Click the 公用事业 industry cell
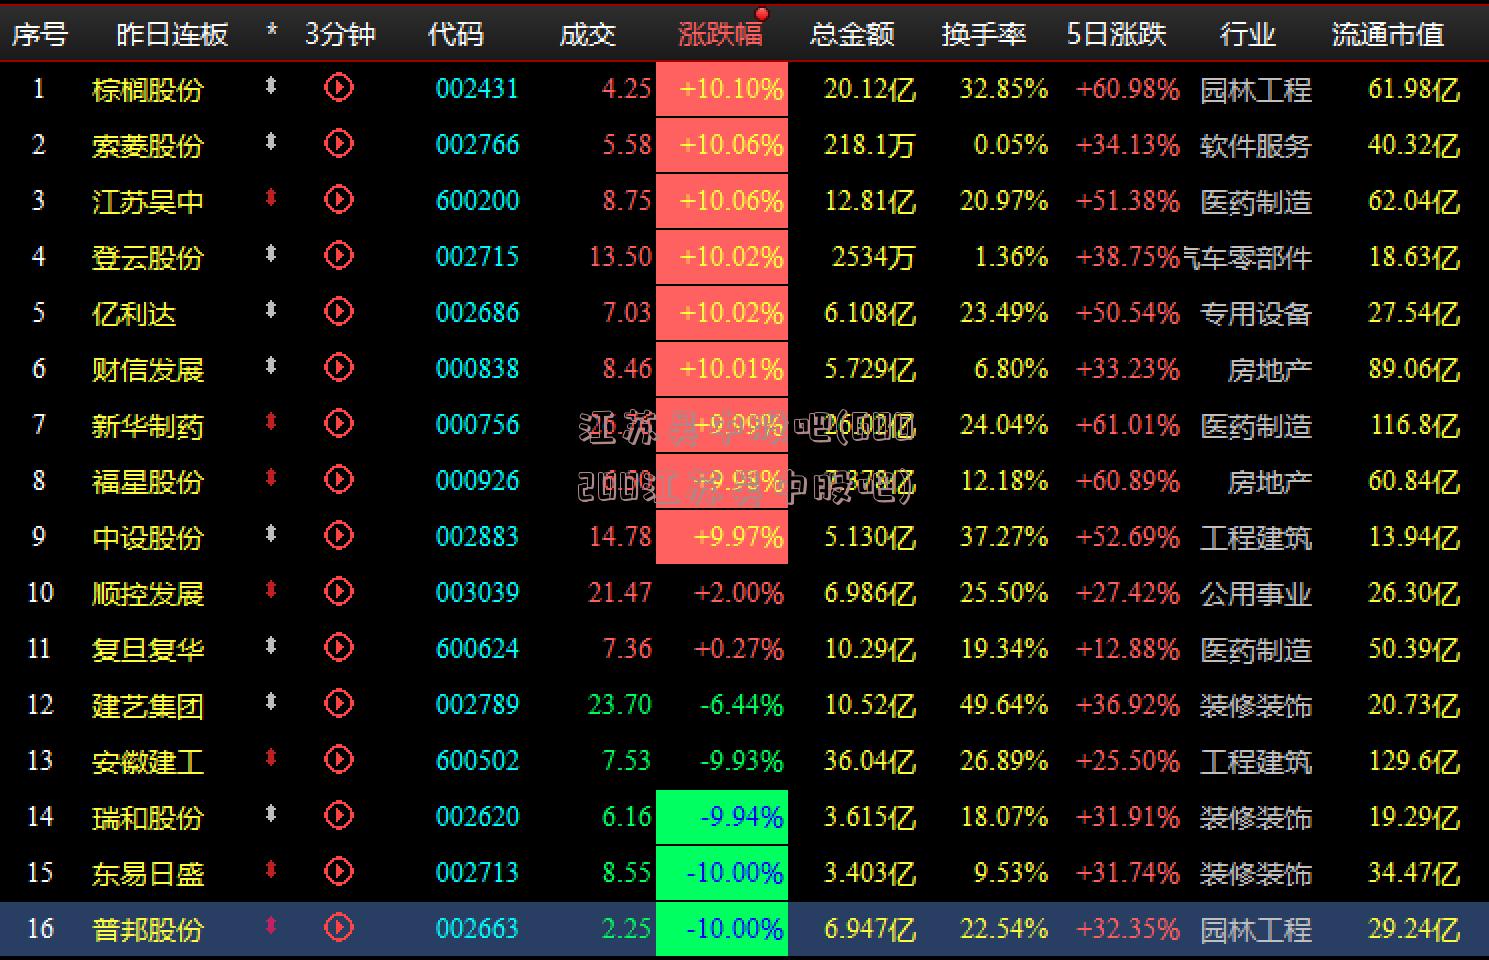Image resolution: width=1489 pixels, height=960 pixels. pos(1256,594)
